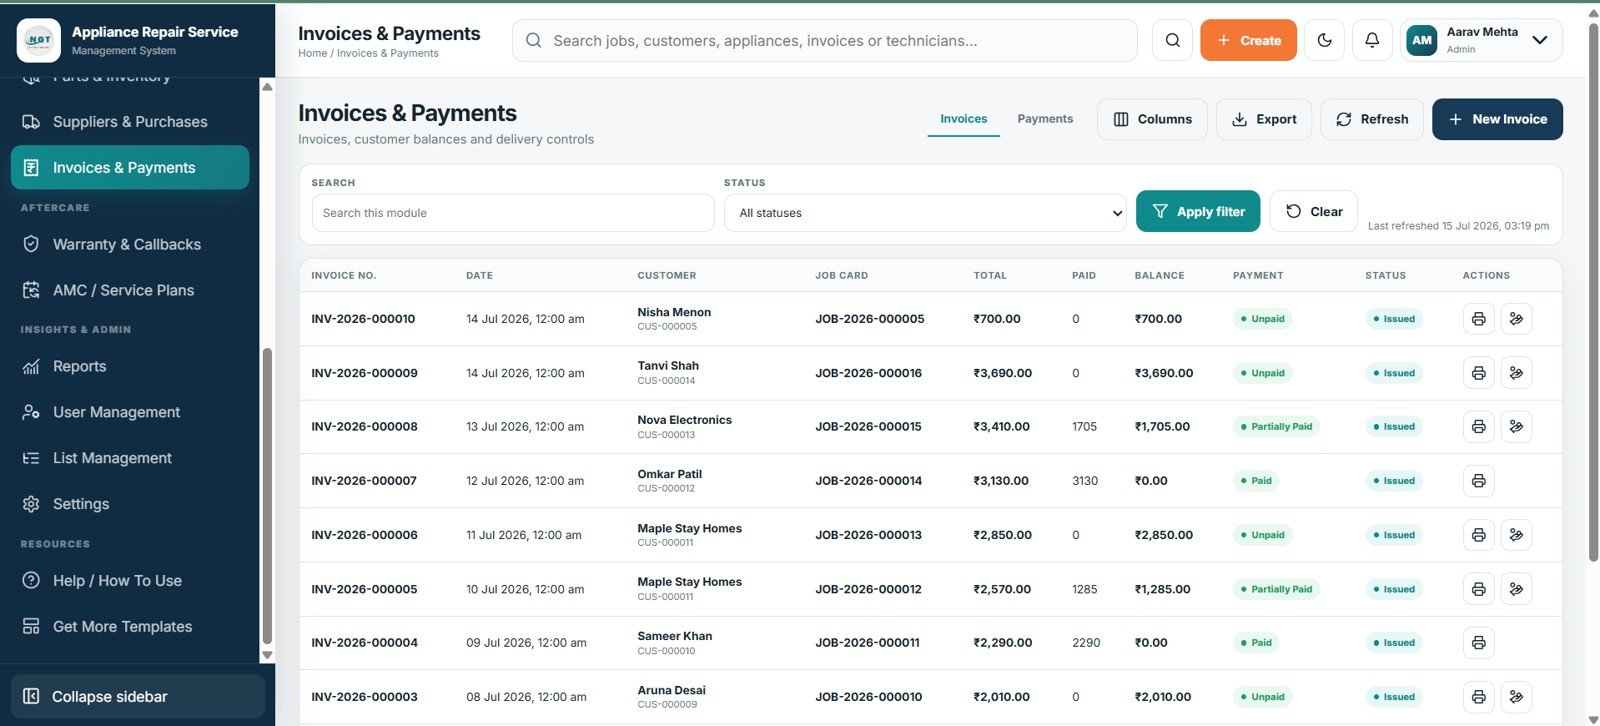
Task: Expand the Aarav Mehta user menu
Action: click(1481, 40)
